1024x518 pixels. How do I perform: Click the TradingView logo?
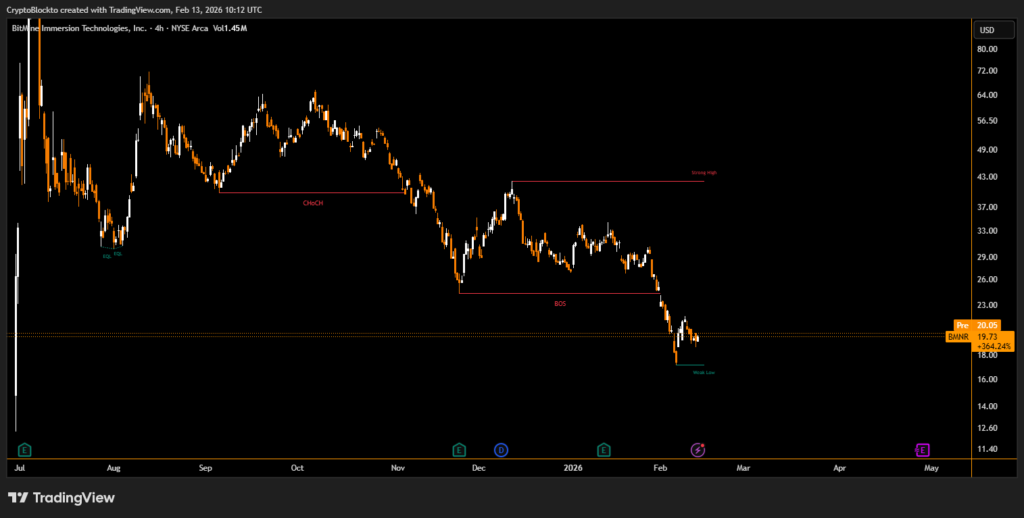61,497
